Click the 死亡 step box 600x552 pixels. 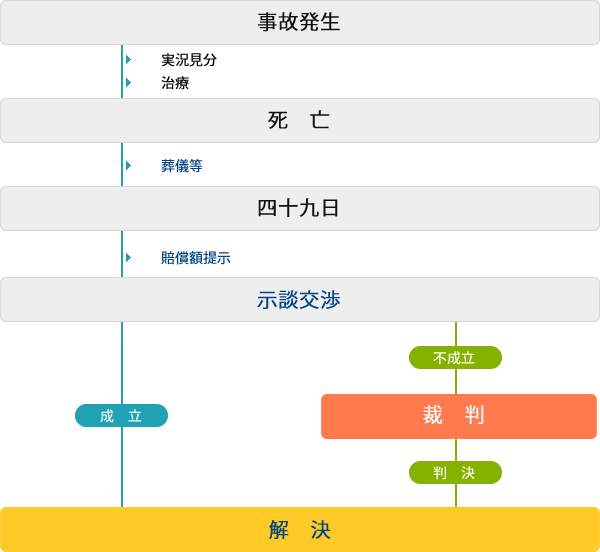click(300, 121)
